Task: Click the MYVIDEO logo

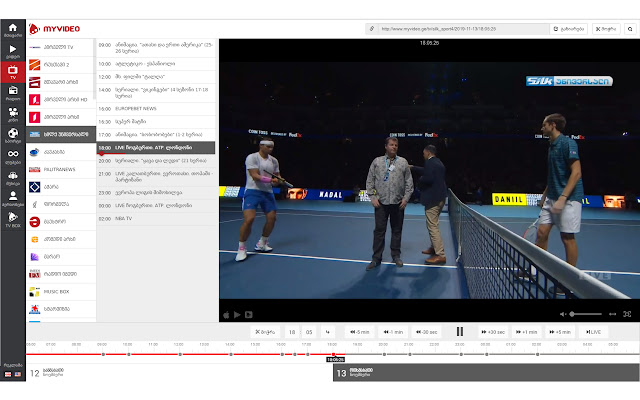Action: [54, 29]
